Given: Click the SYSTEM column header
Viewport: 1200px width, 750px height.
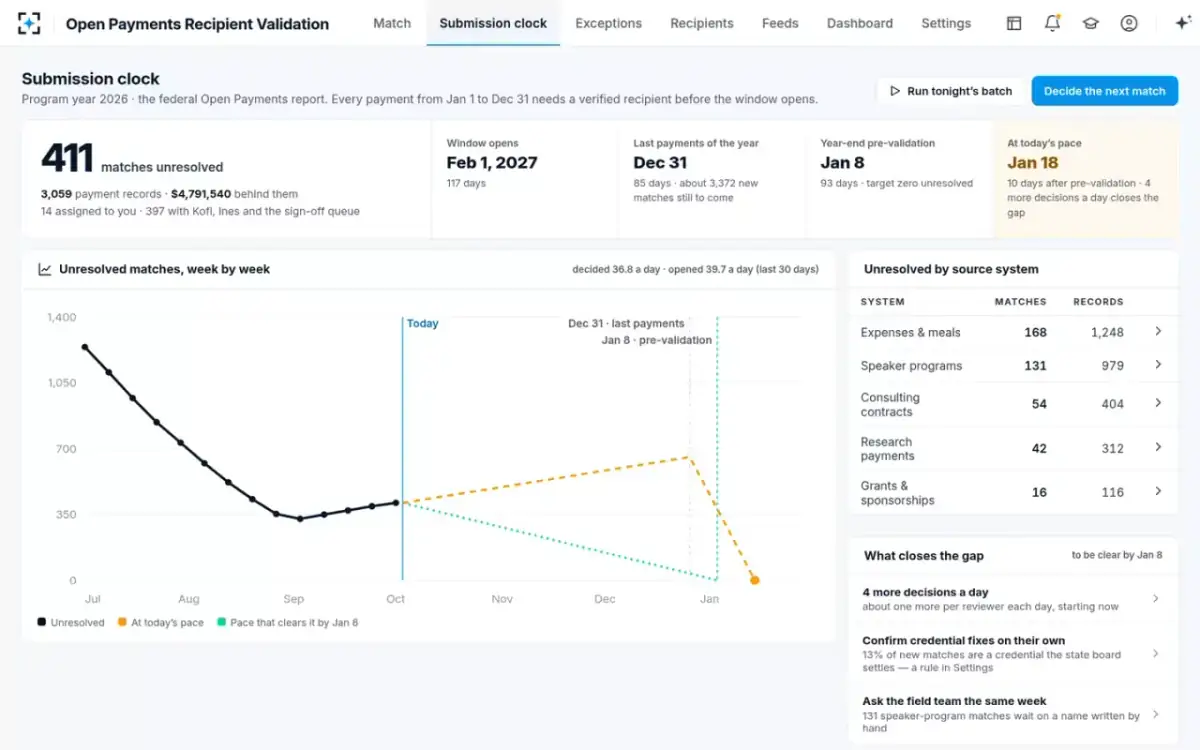Looking at the screenshot, I should pos(883,301).
